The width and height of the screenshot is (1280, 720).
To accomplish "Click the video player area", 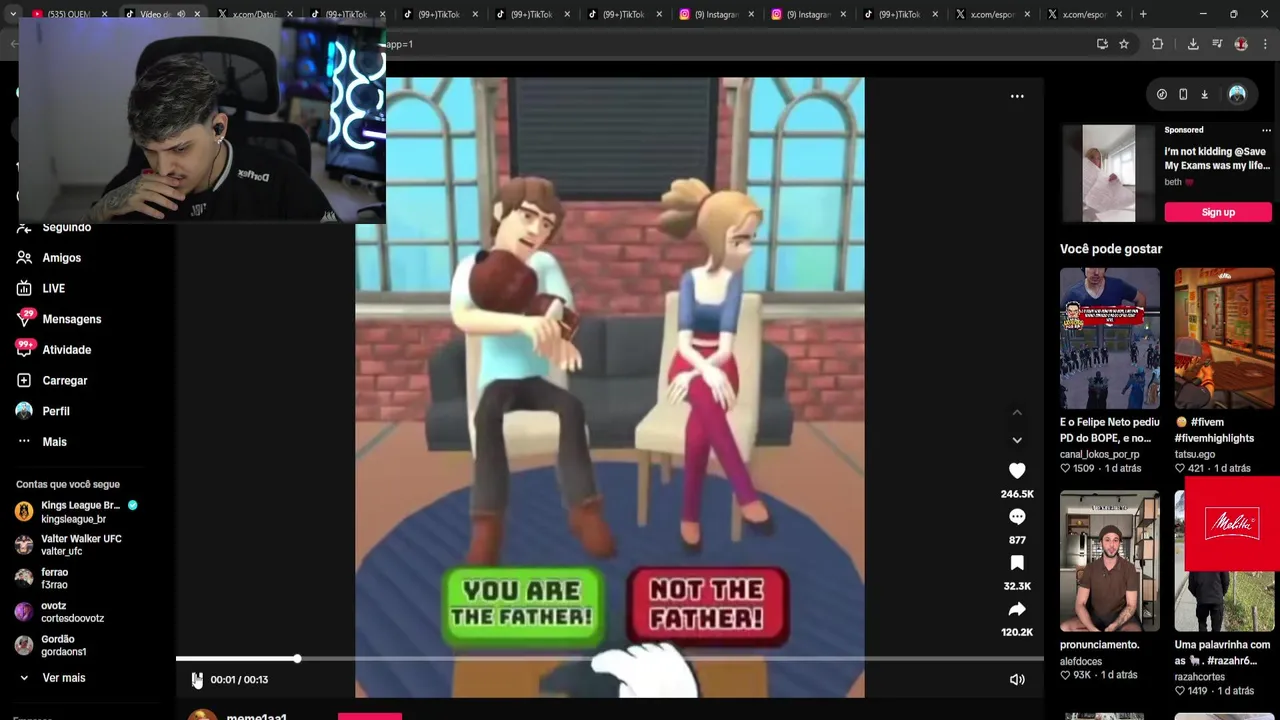I will (x=610, y=387).
